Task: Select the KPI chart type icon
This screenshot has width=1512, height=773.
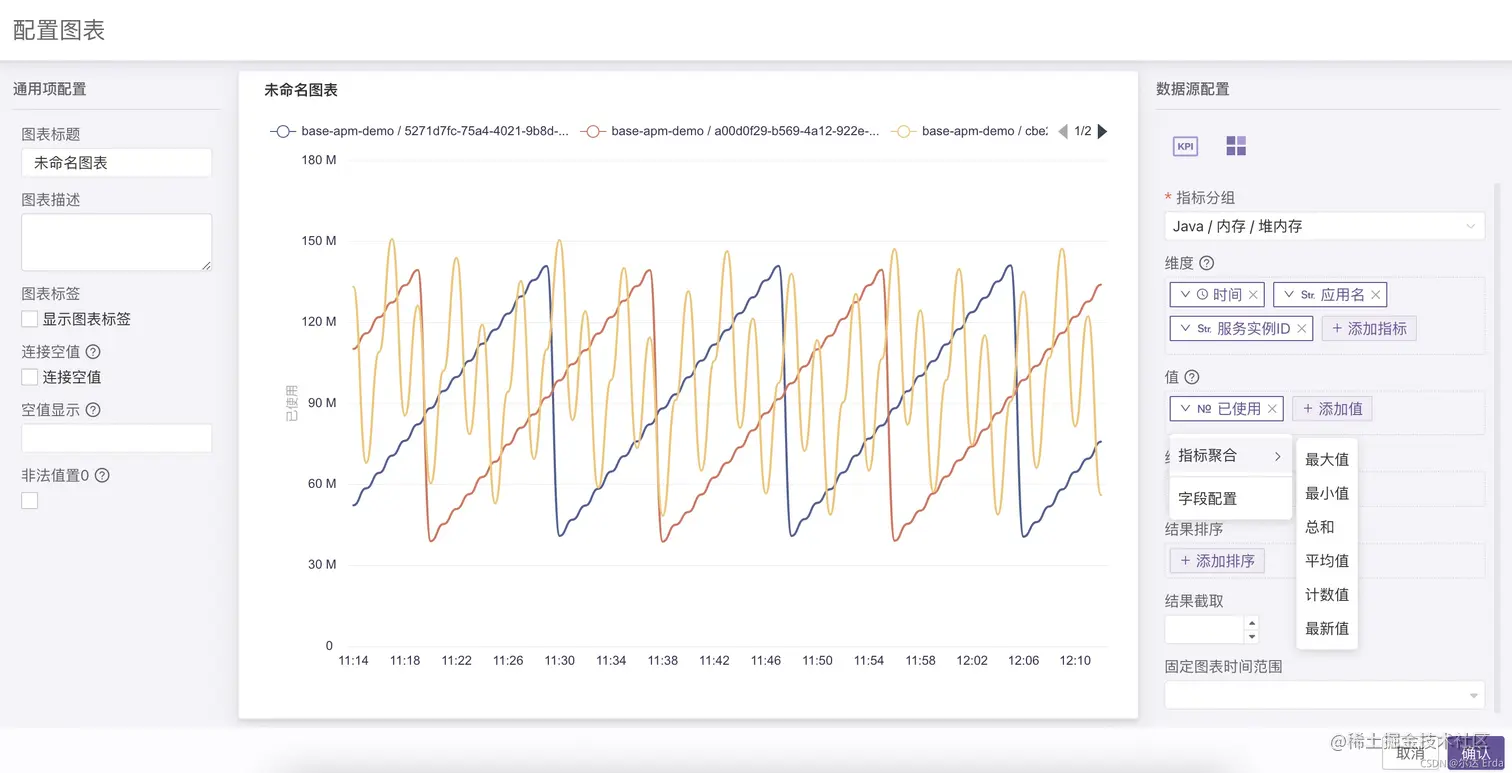Action: 1185,146
